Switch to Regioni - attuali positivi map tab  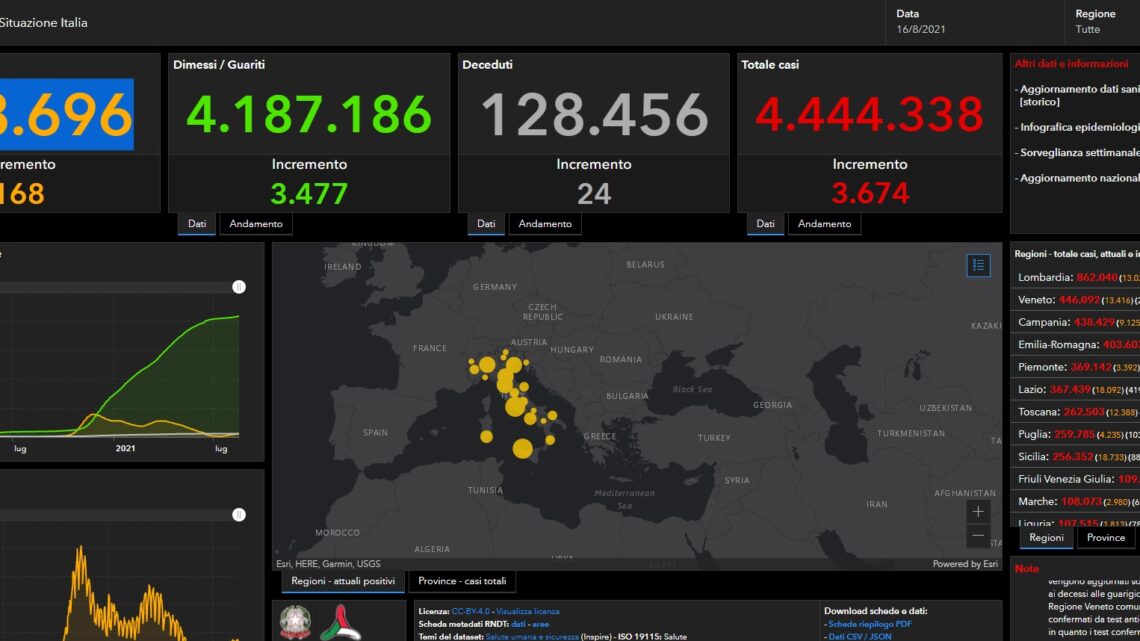click(x=342, y=581)
